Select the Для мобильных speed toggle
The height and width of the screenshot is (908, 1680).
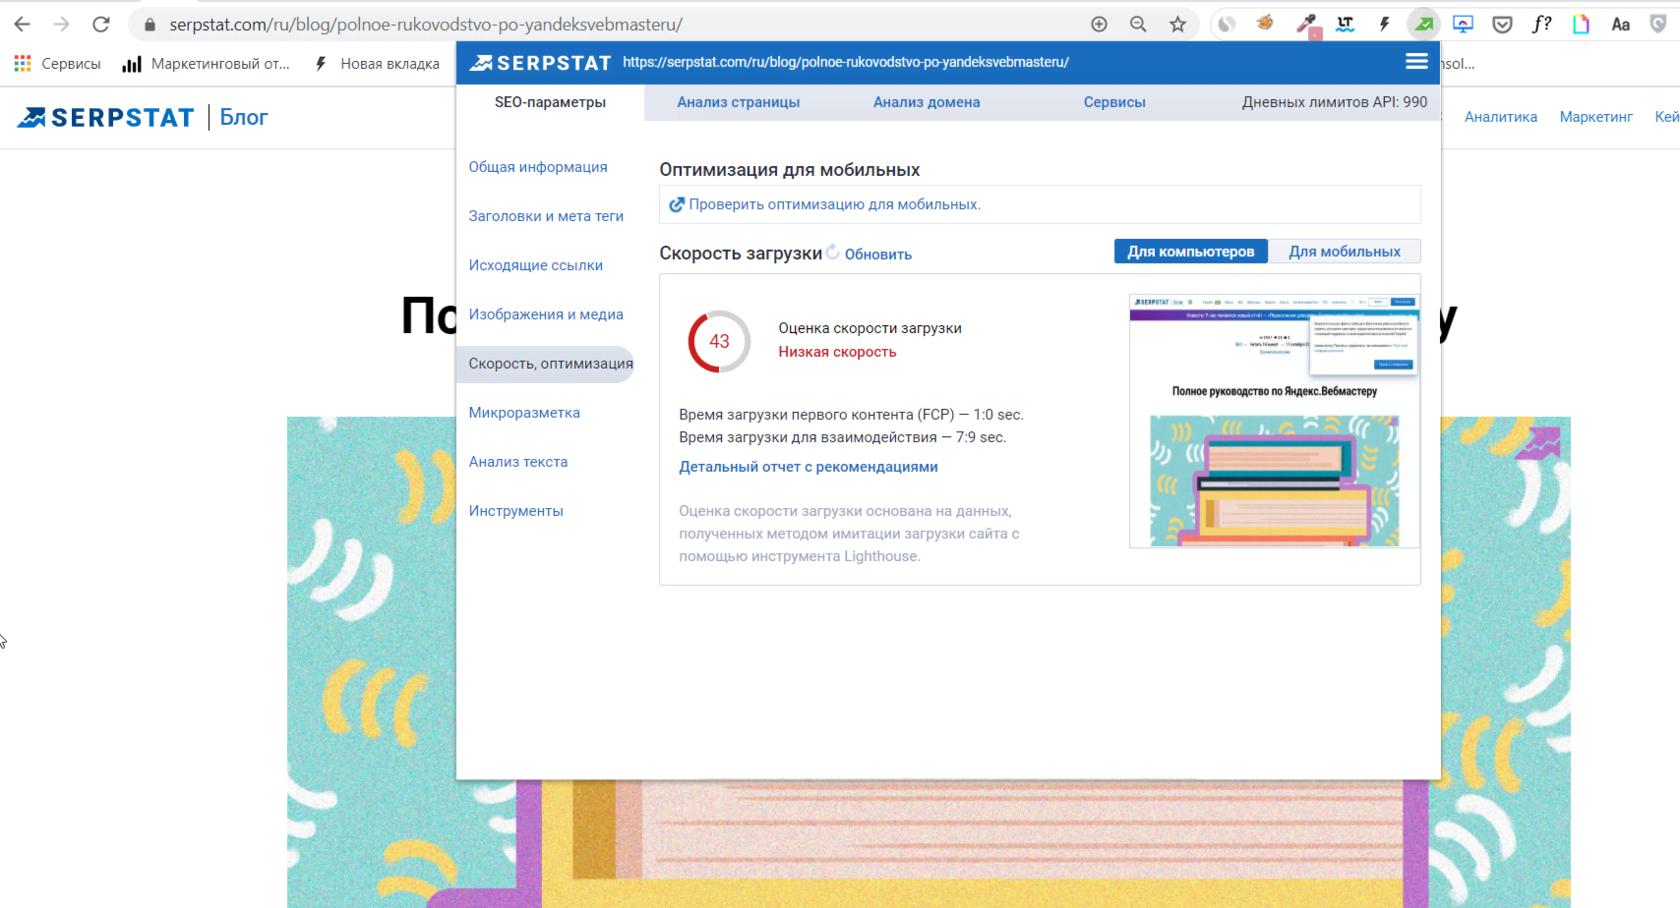tap(1344, 252)
